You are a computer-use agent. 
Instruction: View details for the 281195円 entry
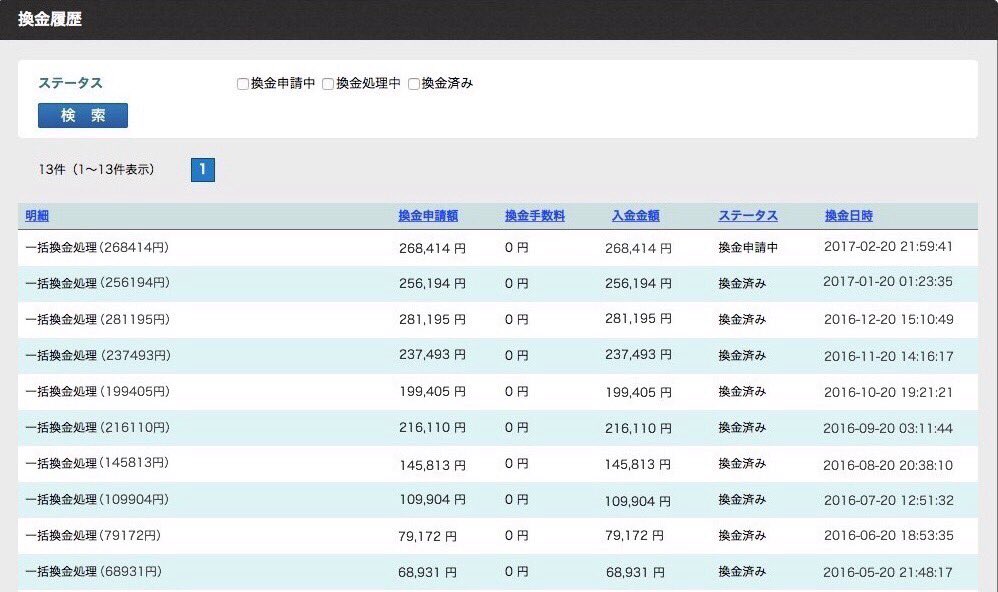pos(97,318)
